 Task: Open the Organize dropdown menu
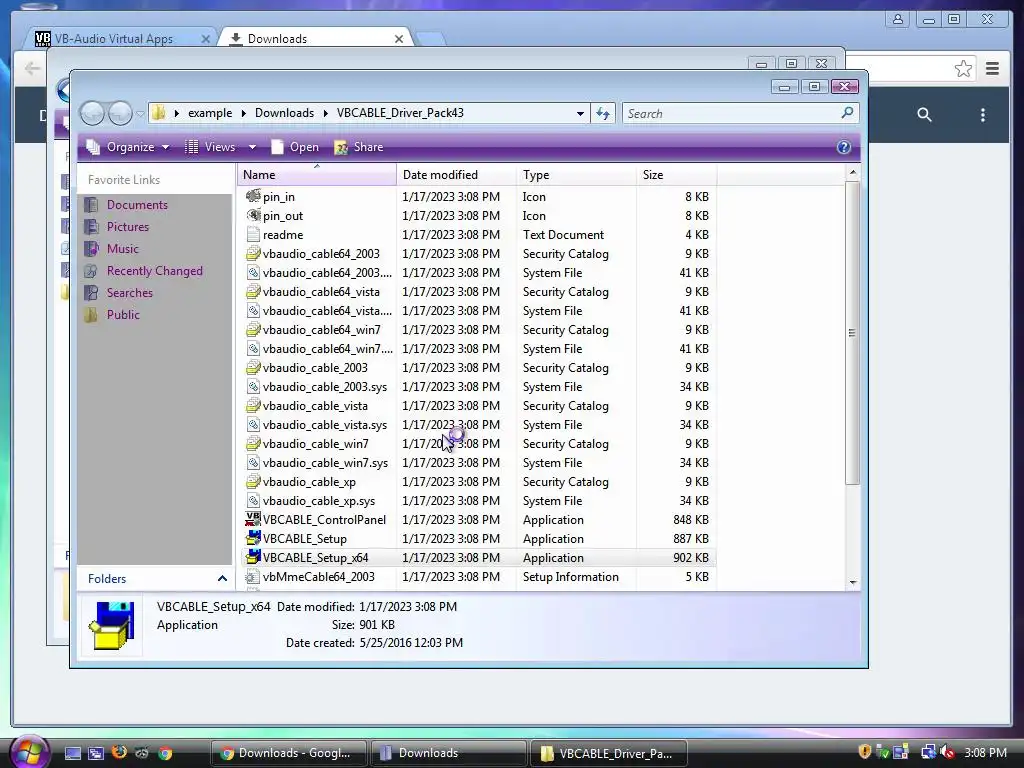pyautogui.click(x=128, y=147)
